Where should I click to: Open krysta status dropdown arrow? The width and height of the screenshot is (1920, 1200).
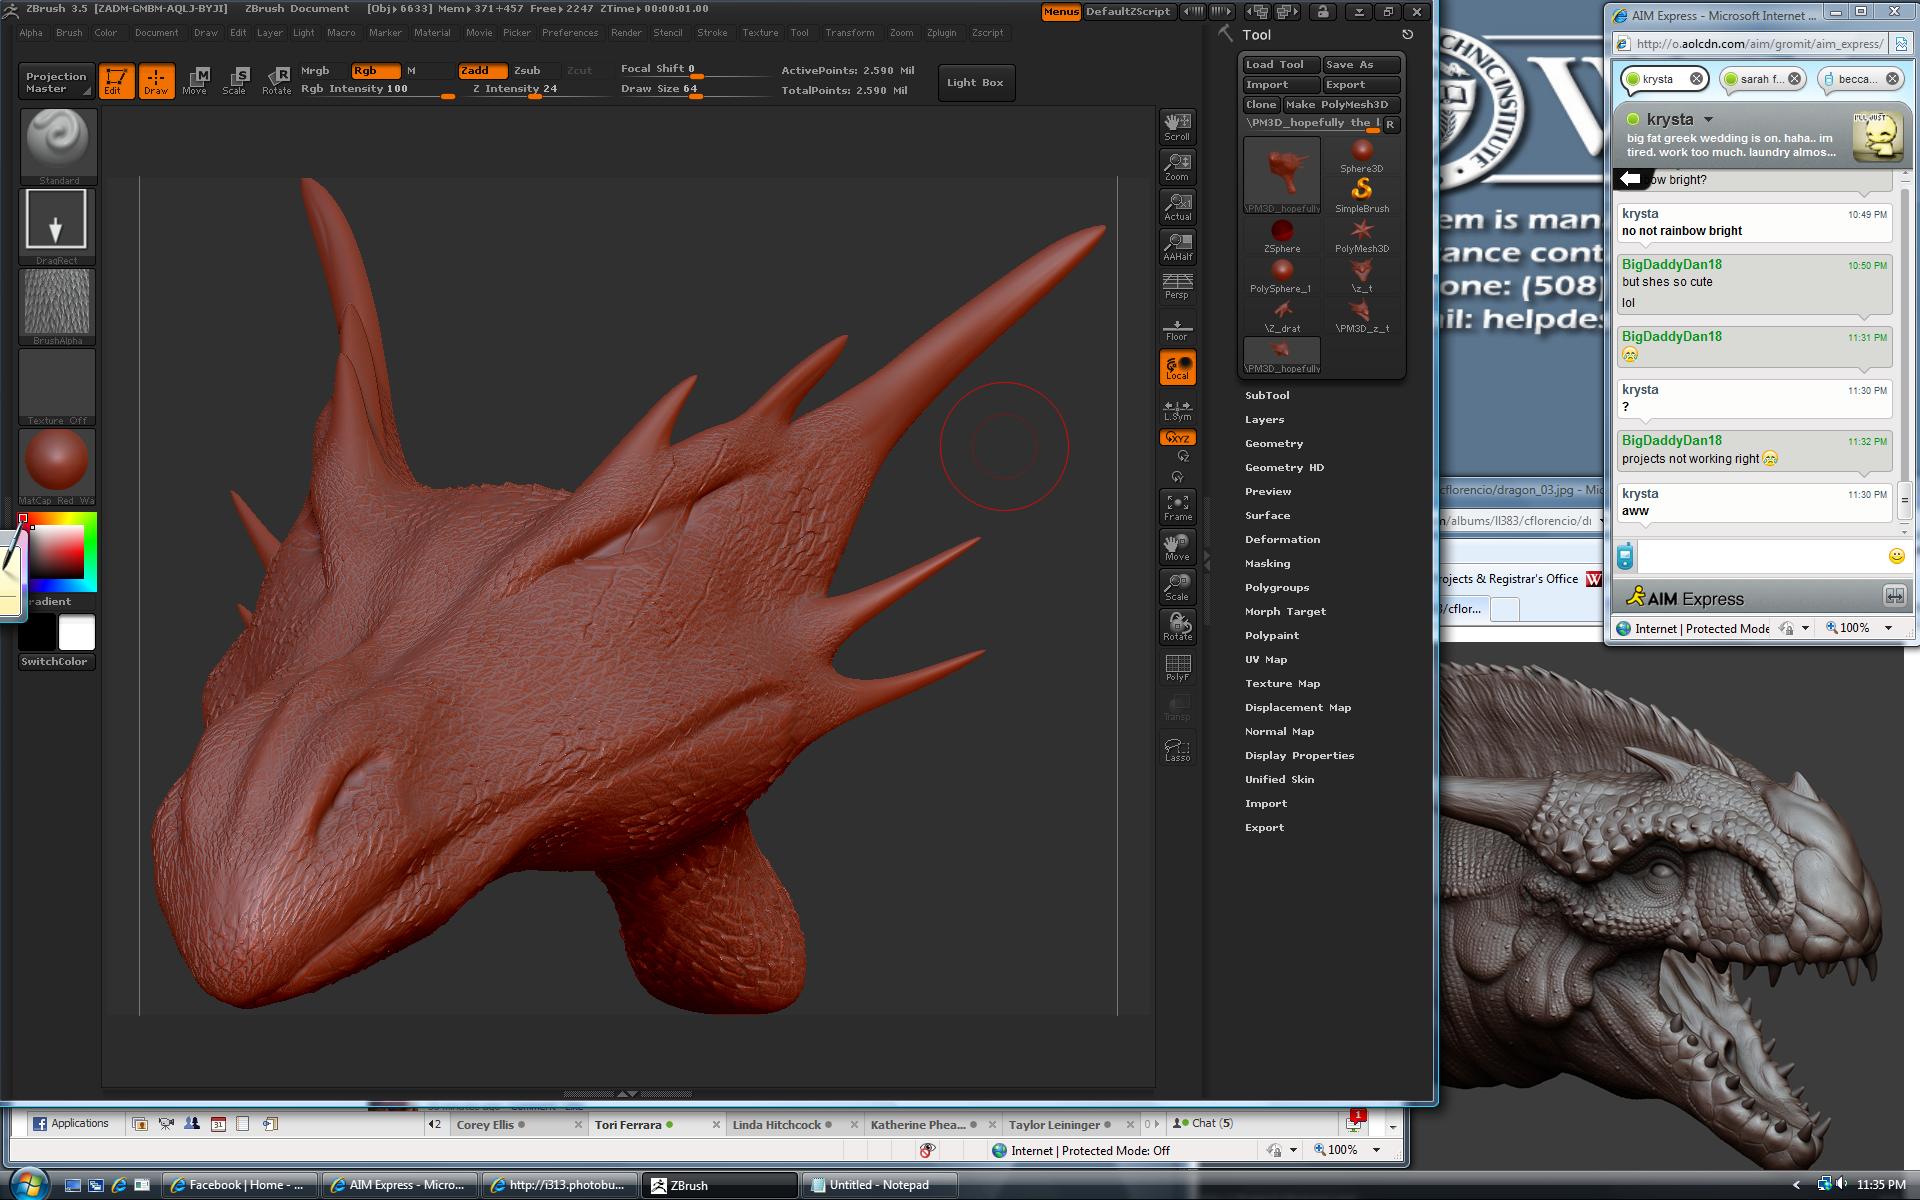click(x=1709, y=119)
